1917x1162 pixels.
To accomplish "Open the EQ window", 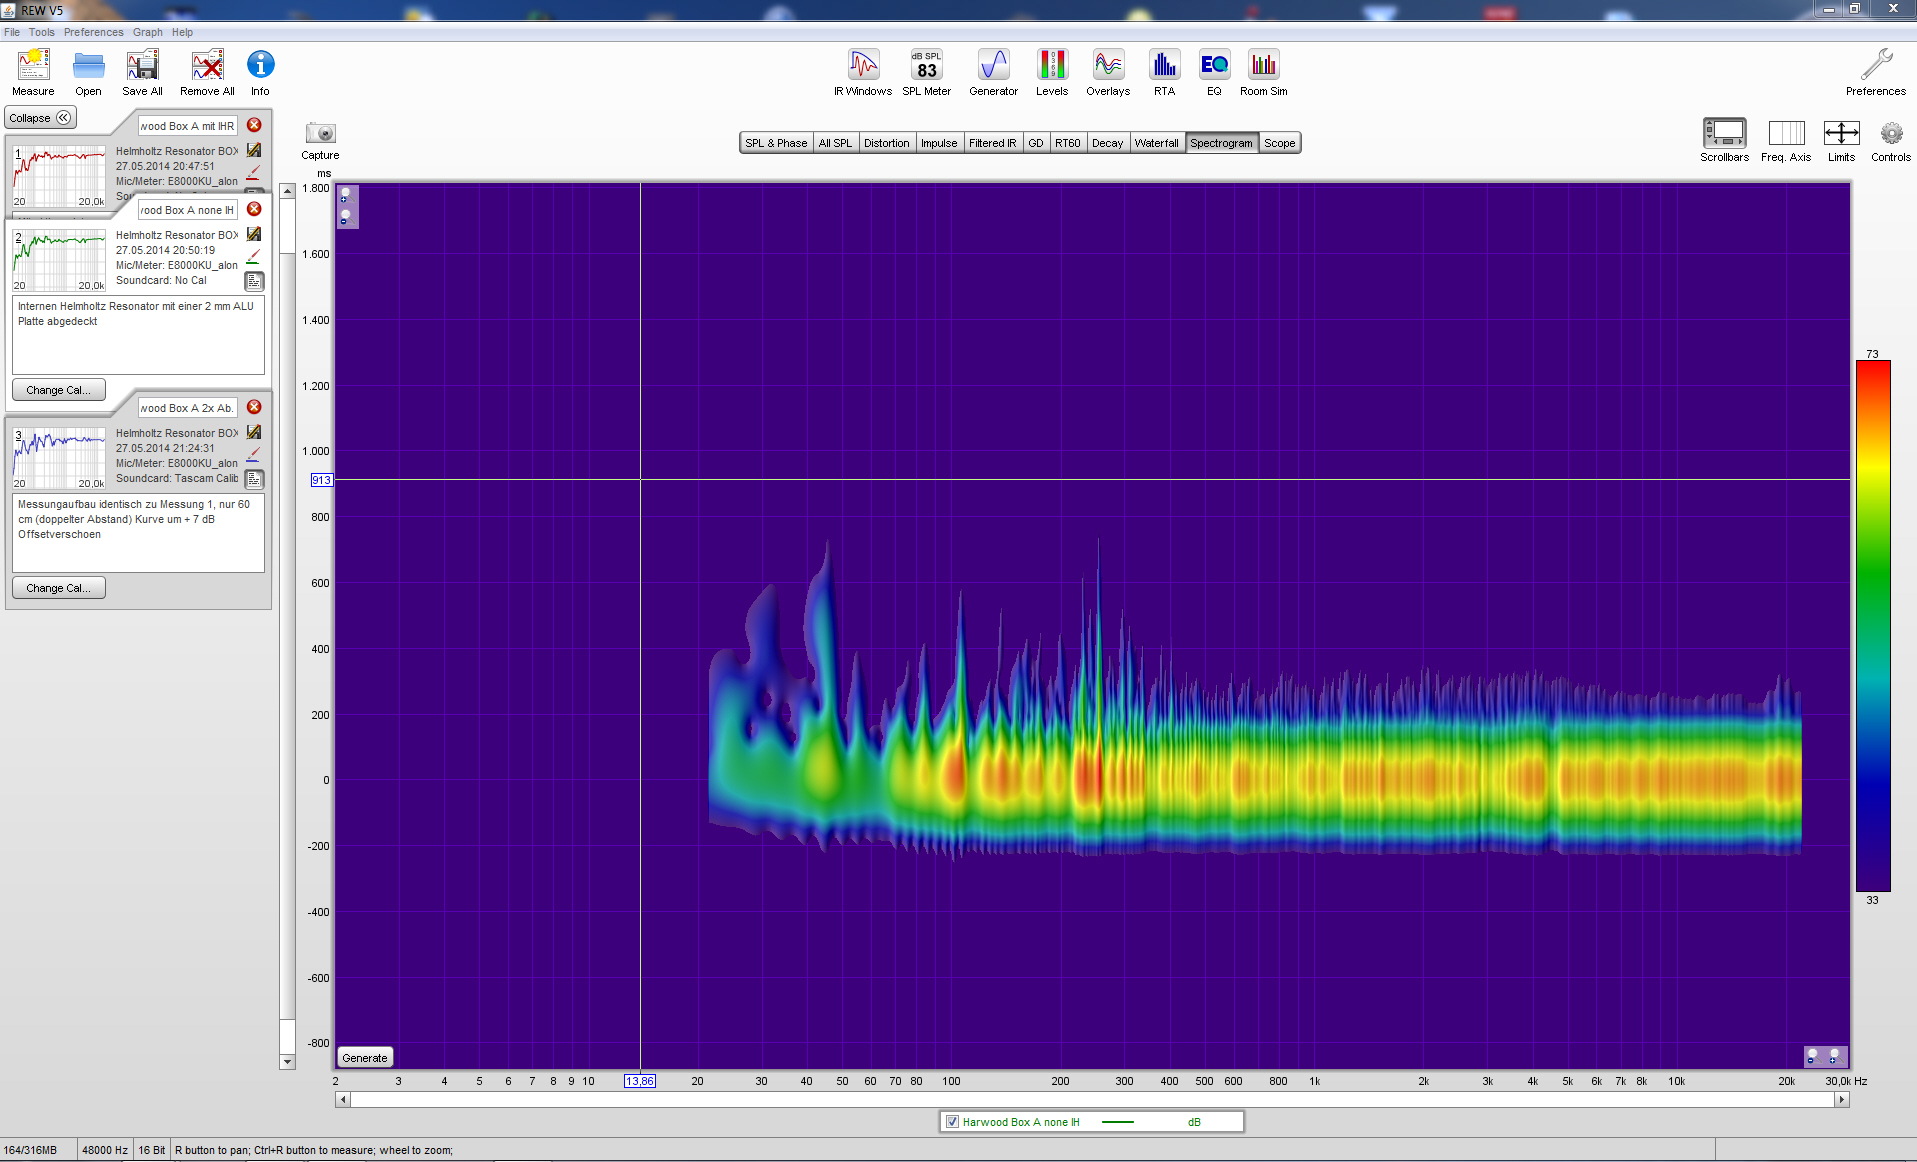I will tap(1214, 72).
